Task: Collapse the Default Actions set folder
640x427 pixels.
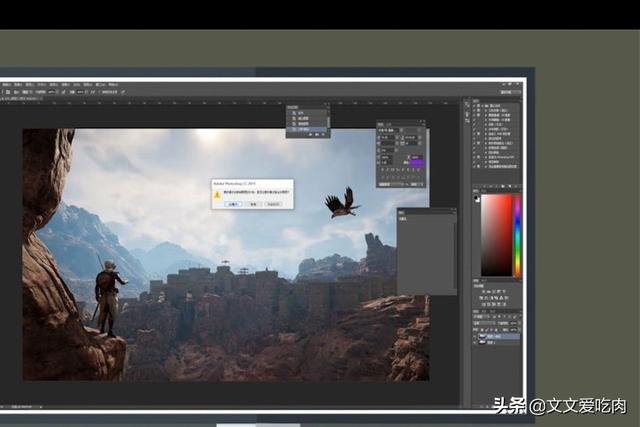Action: 482,106
